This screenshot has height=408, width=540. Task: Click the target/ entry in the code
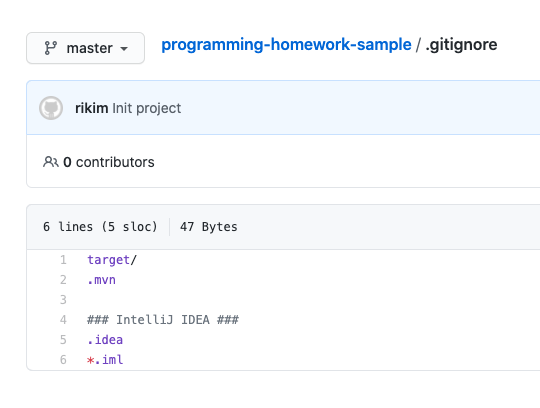(x=112, y=260)
